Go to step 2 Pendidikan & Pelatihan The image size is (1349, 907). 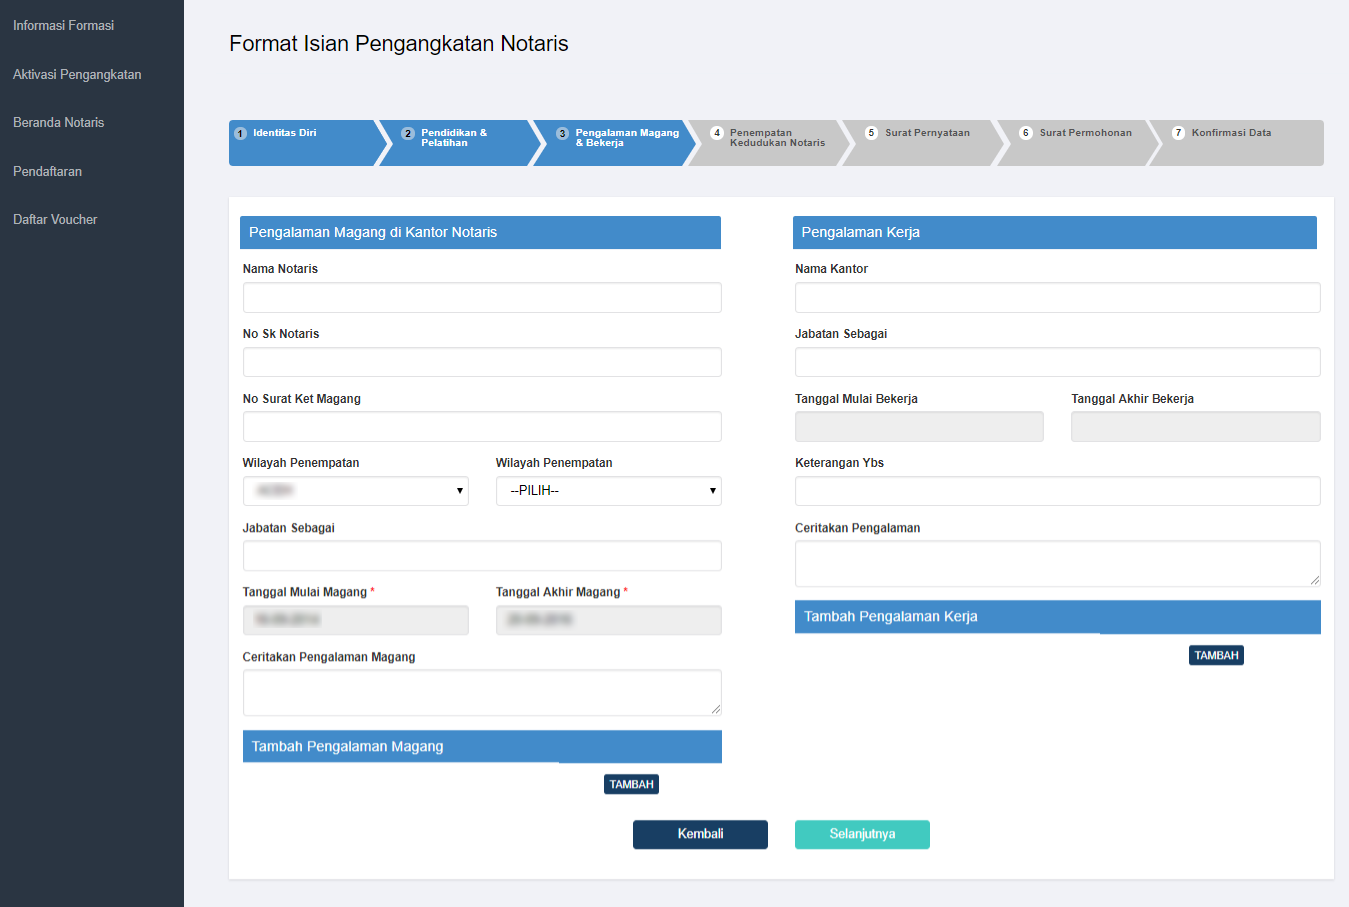[455, 142]
